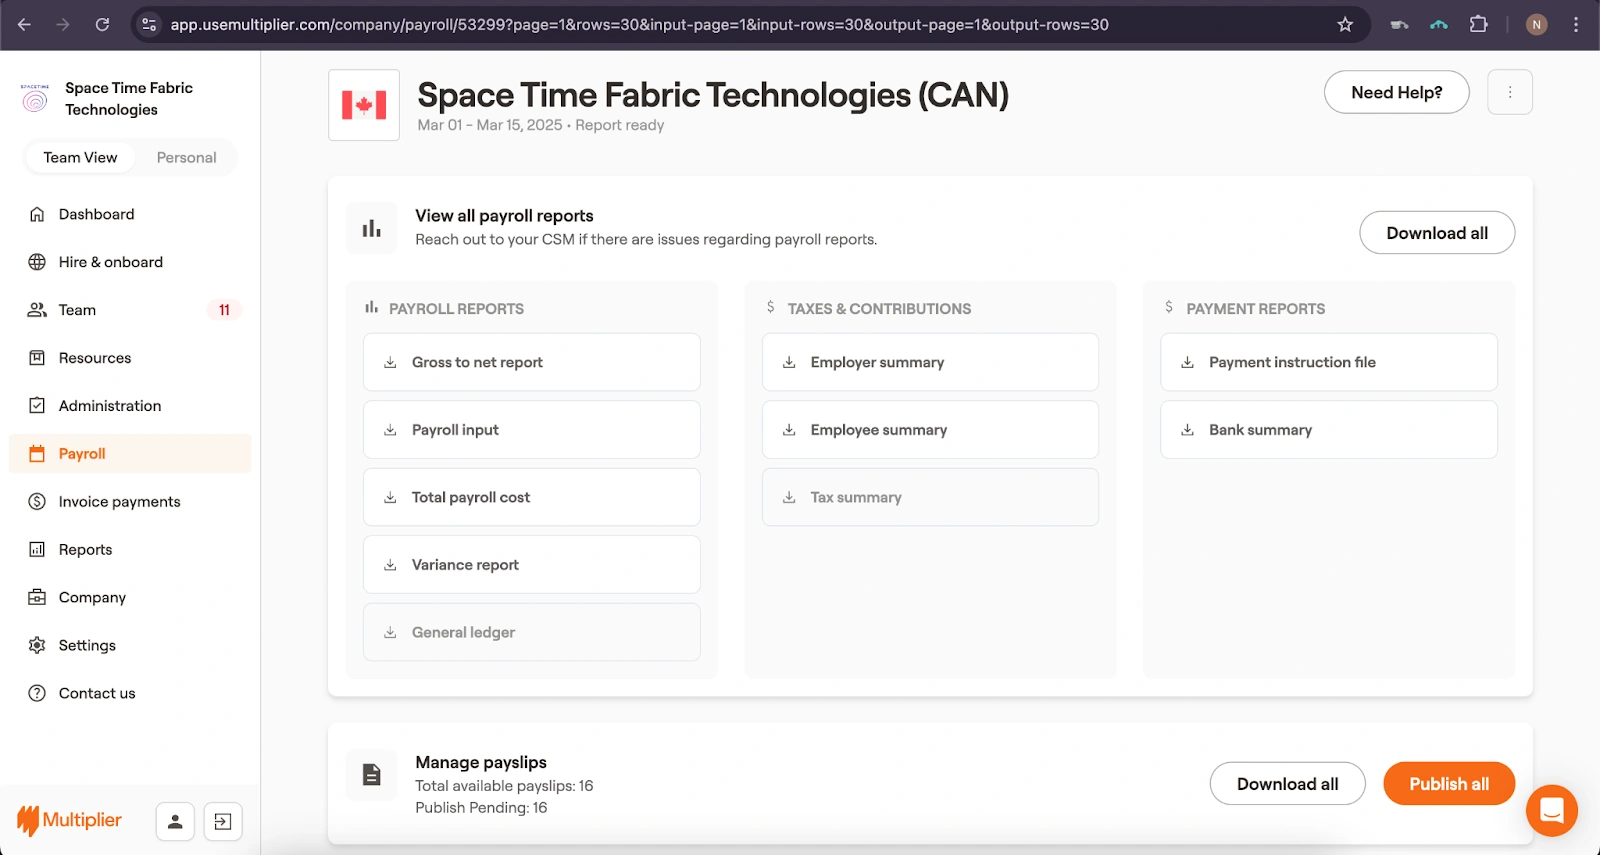Screen dimensions: 1600x855
Task: Open the Contact us page
Action: pyautogui.click(x=130, y=694)
